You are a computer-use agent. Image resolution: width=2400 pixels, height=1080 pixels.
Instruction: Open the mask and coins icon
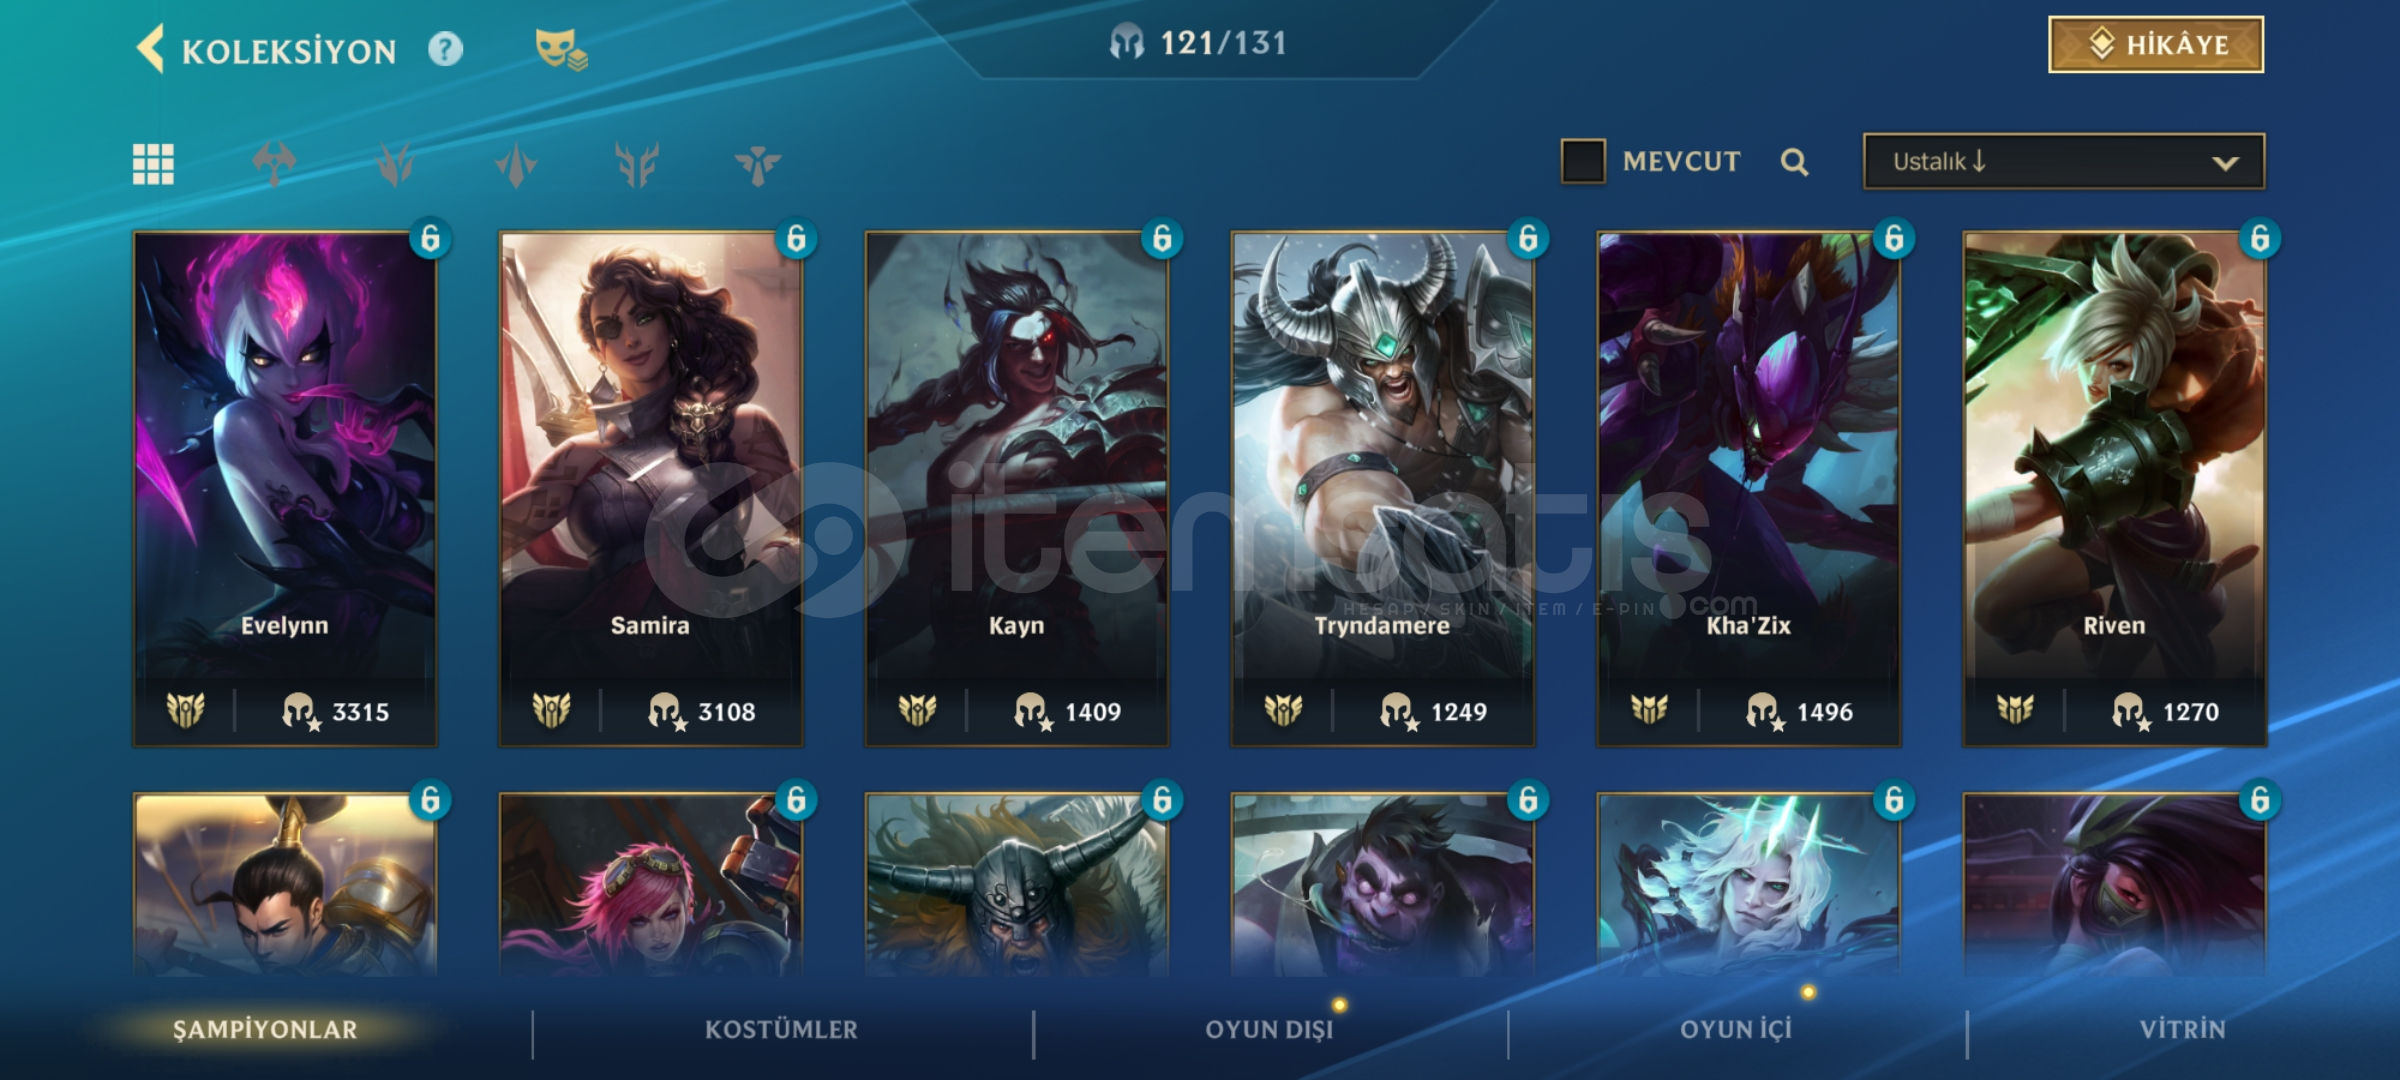[560, 49]
